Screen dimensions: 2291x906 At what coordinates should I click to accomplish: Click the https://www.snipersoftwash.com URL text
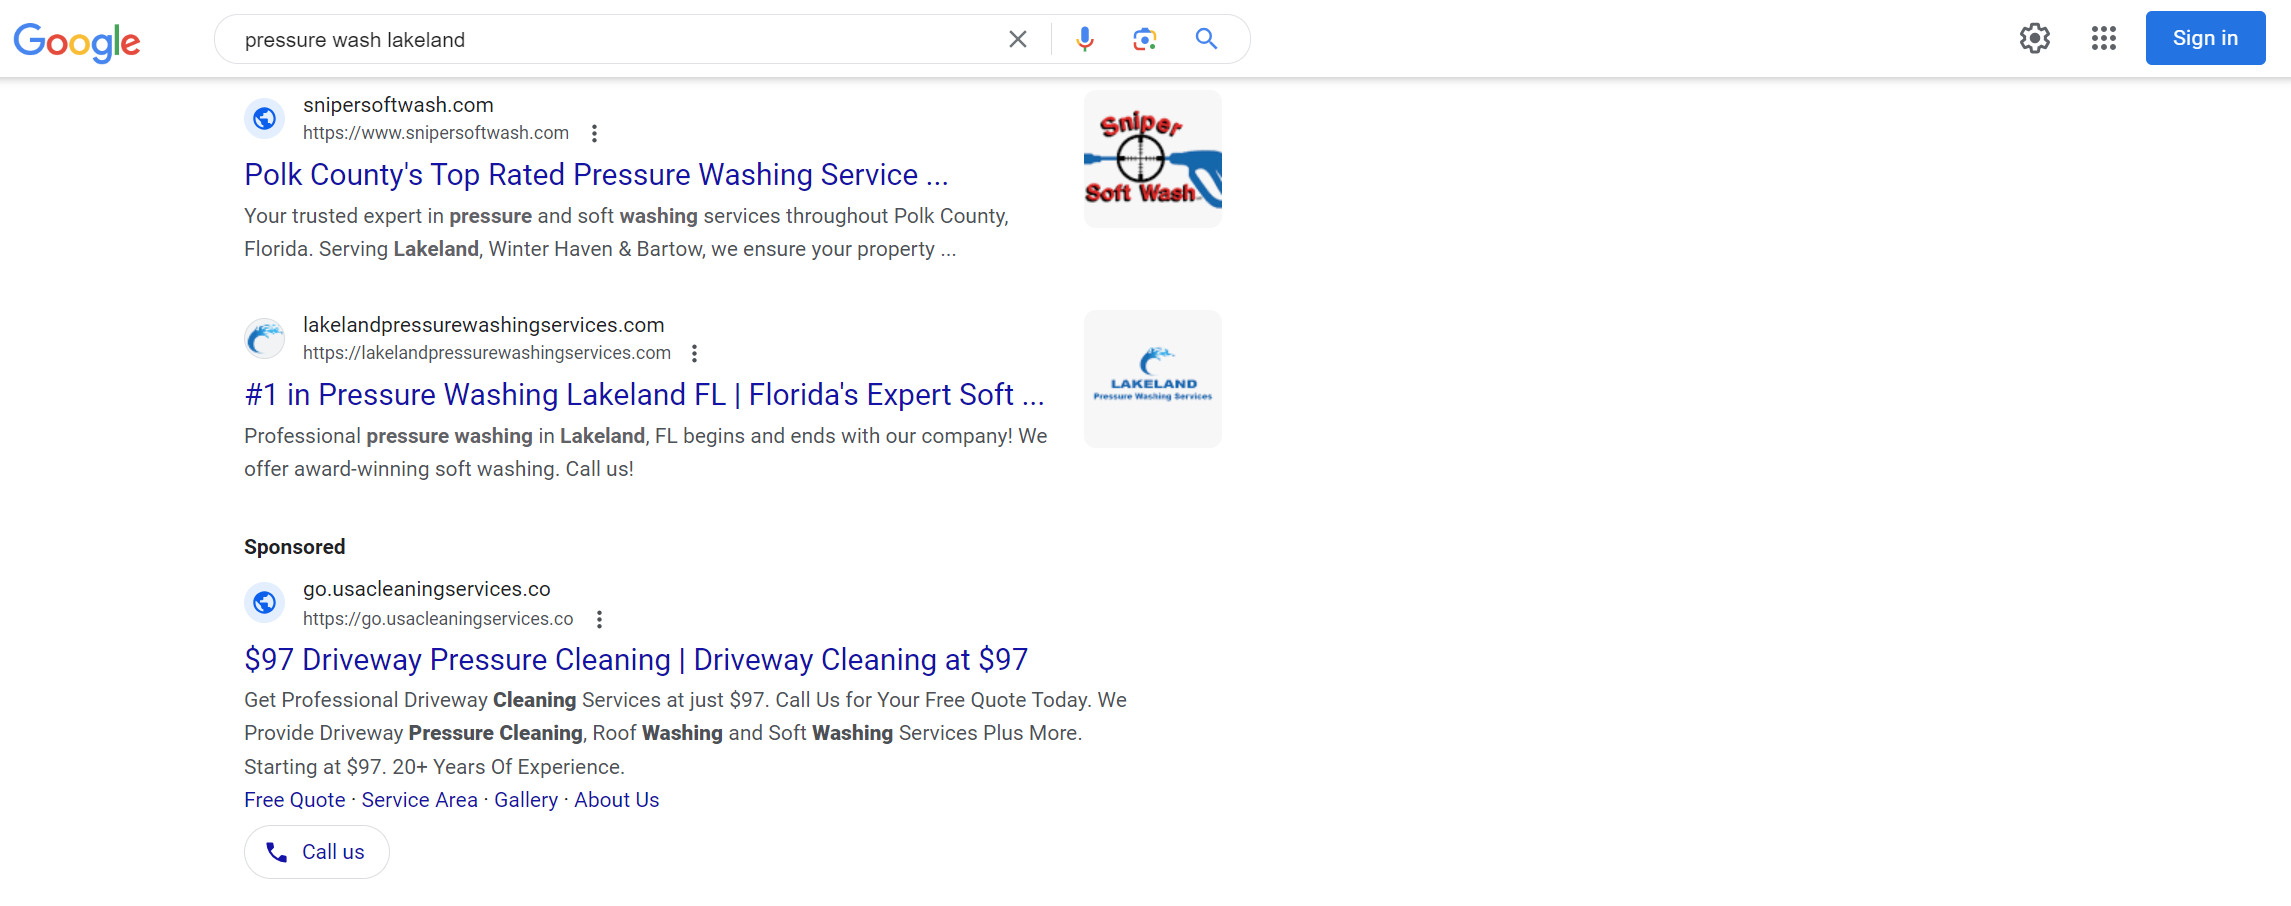coord(436,133)
